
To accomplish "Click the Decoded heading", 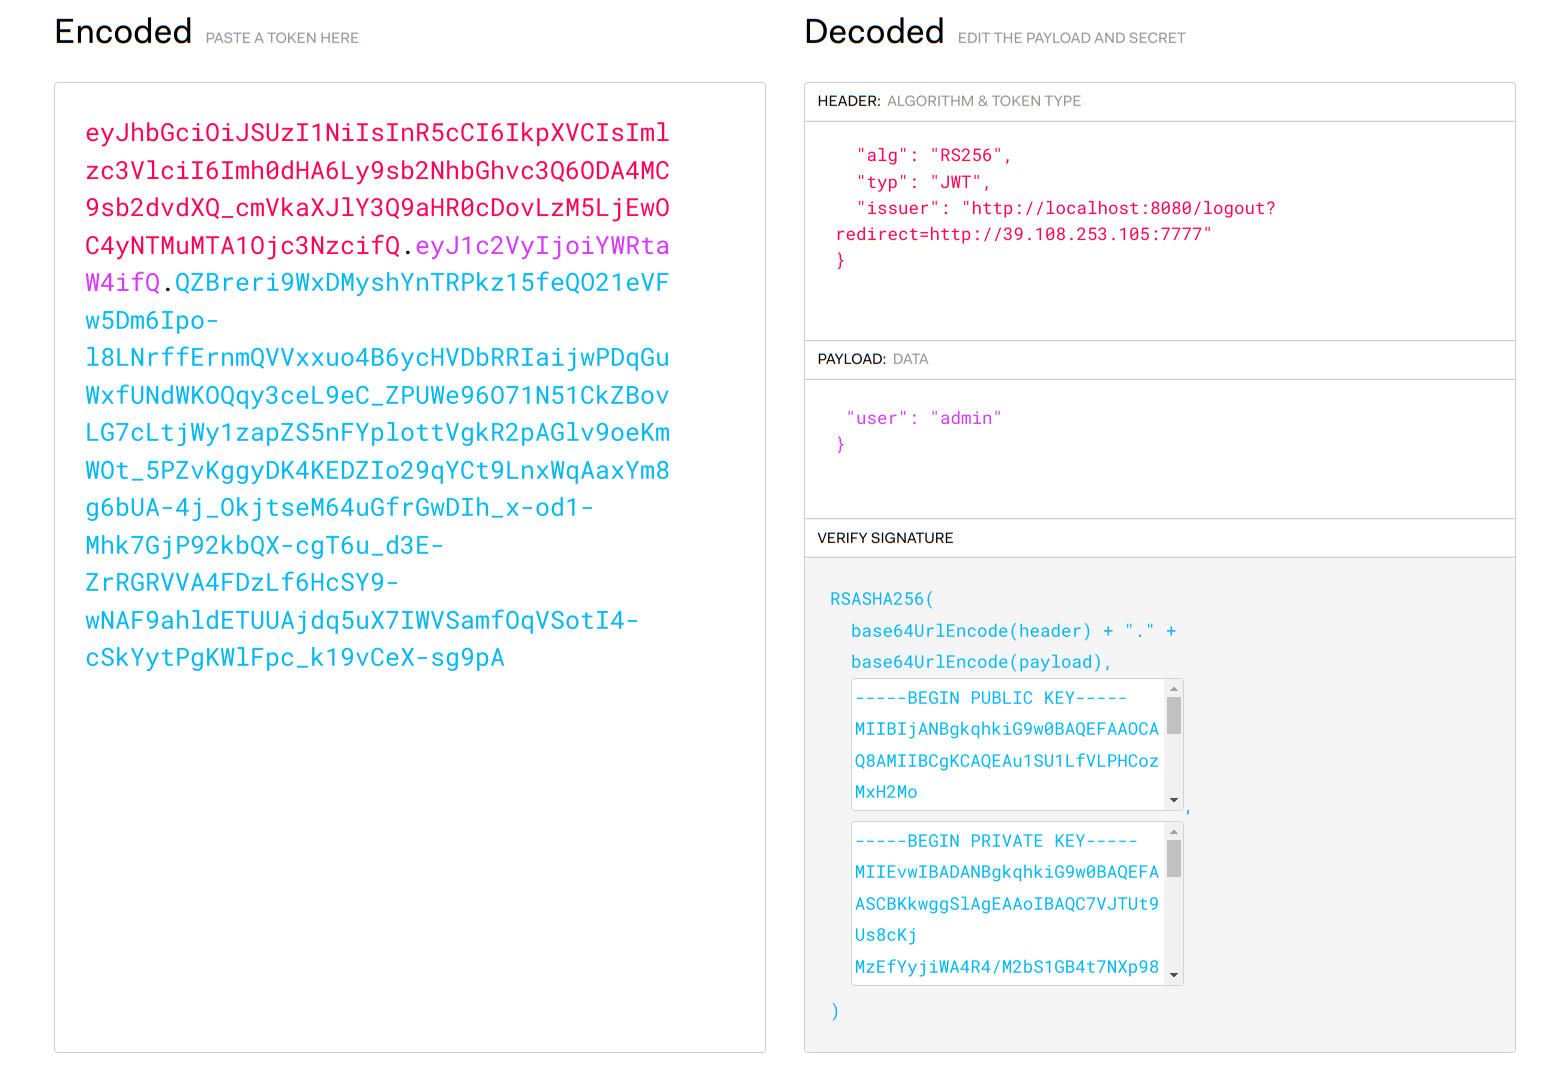I will [874, 32].
